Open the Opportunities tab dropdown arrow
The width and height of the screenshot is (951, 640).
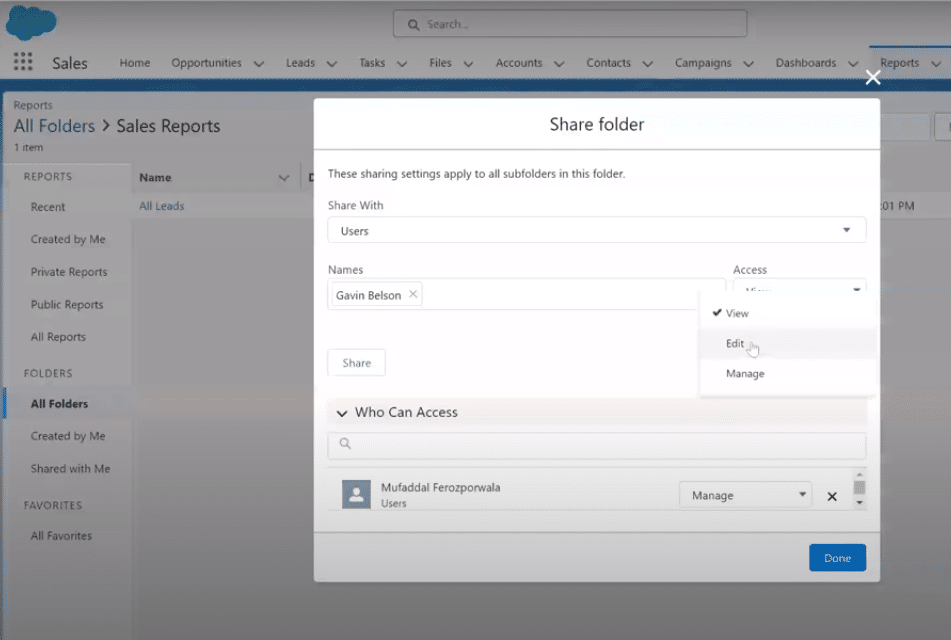(x=259, y=64)
